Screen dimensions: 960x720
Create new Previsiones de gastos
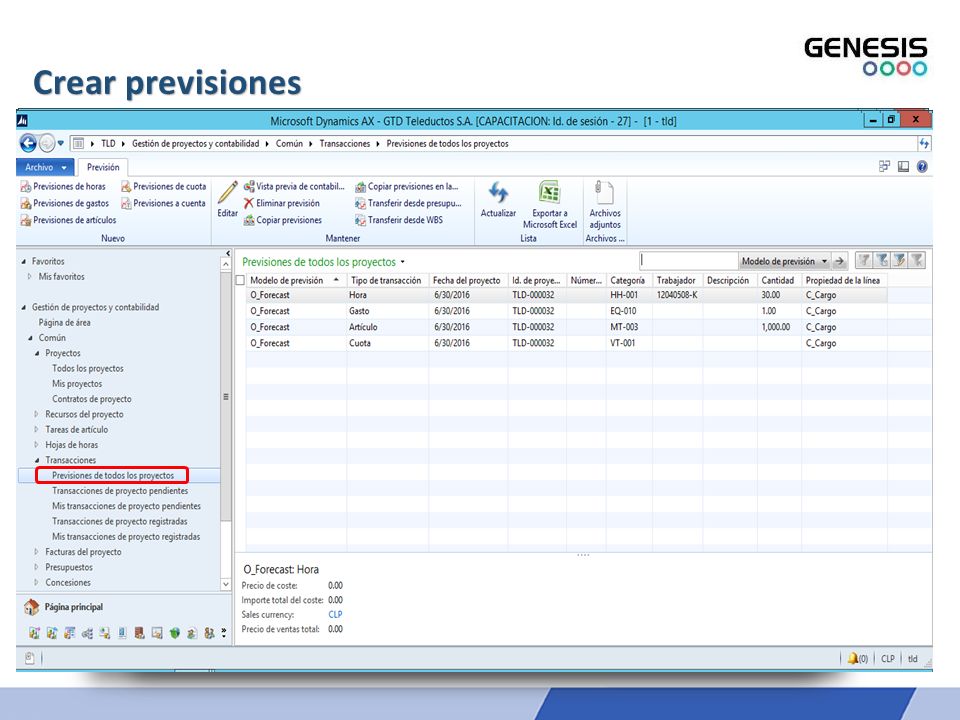[x=65, y=203]
